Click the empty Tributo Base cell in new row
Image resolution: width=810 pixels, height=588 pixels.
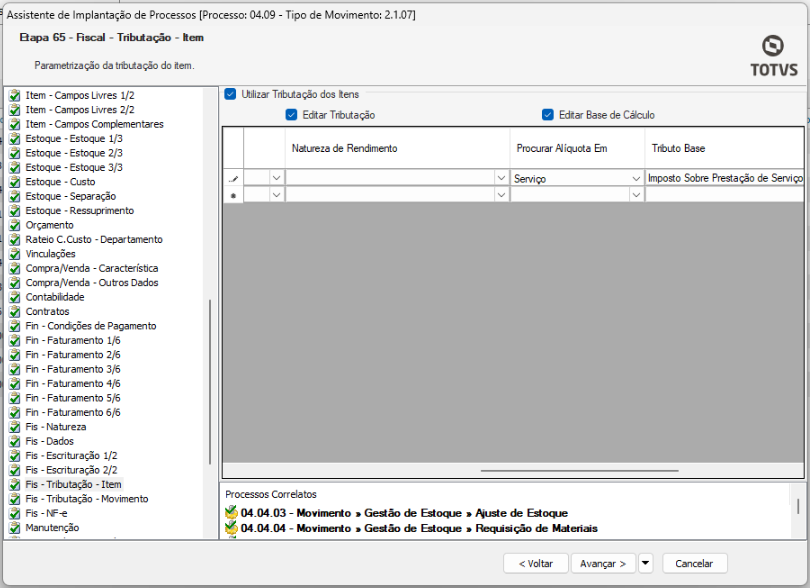[x=724, y=195]
